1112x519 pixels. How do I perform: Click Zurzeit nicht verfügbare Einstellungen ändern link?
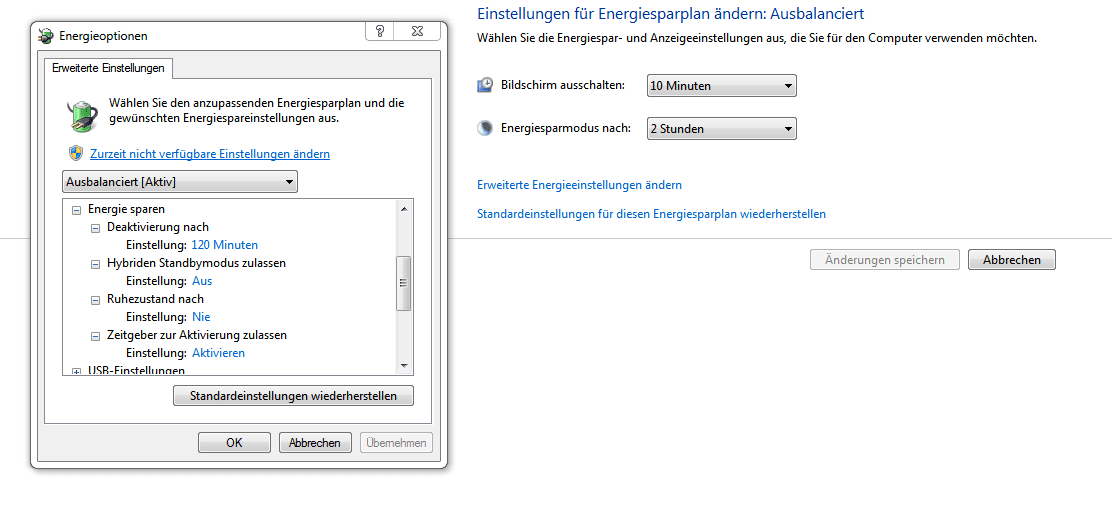(x=210, y=154)
